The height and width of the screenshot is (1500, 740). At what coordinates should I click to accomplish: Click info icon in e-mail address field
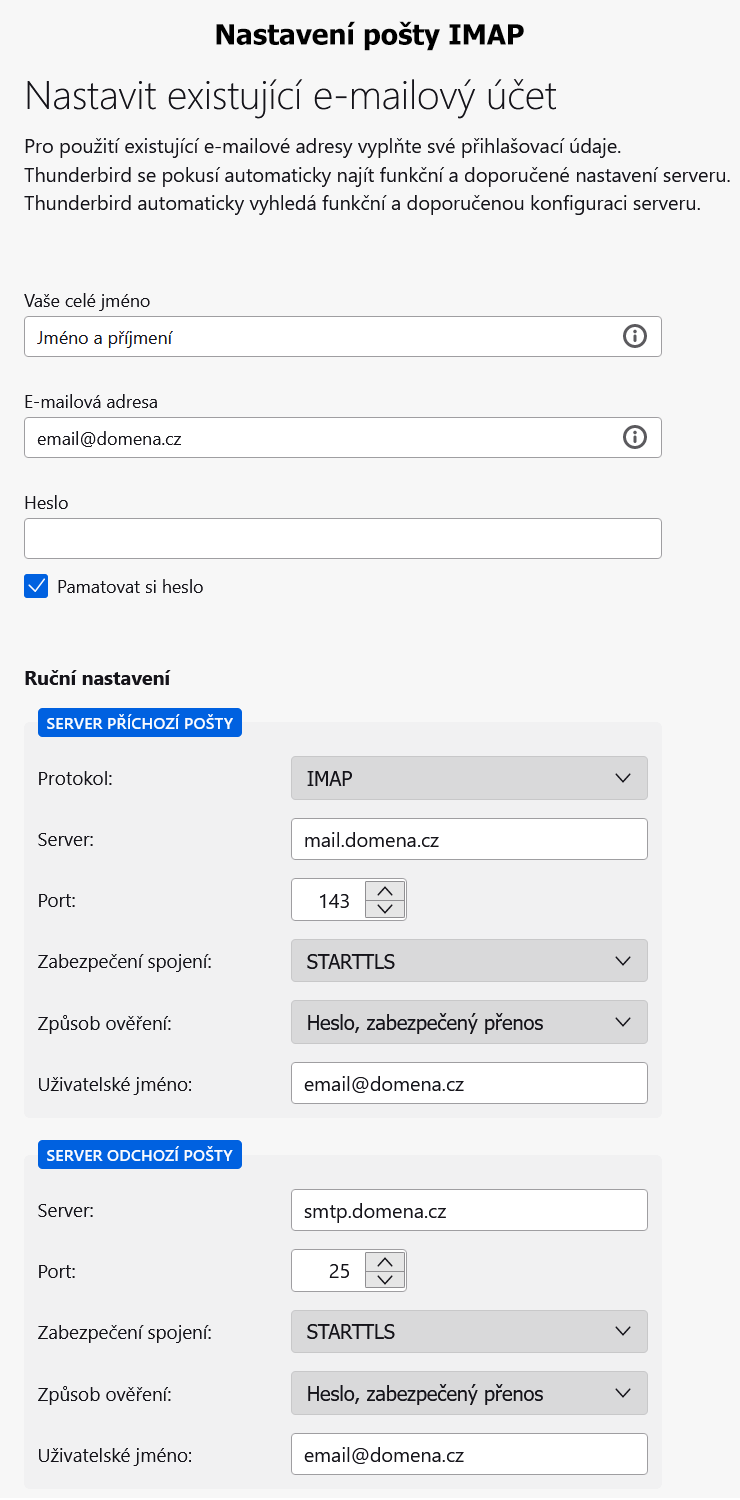pyautogui.click(x=635, y=437)
